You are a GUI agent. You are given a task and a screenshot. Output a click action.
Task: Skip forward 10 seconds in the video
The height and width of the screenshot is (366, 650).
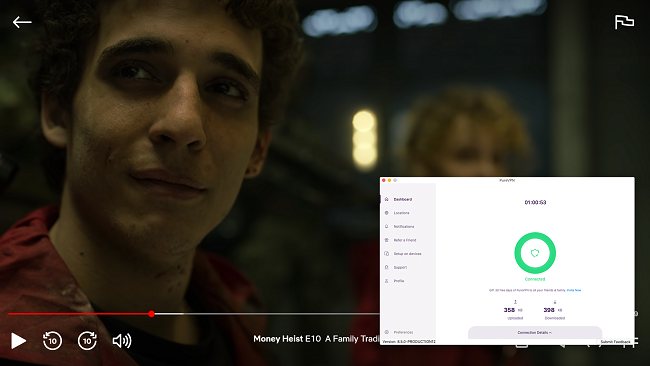pyautogui.click(x=87, y=341)
